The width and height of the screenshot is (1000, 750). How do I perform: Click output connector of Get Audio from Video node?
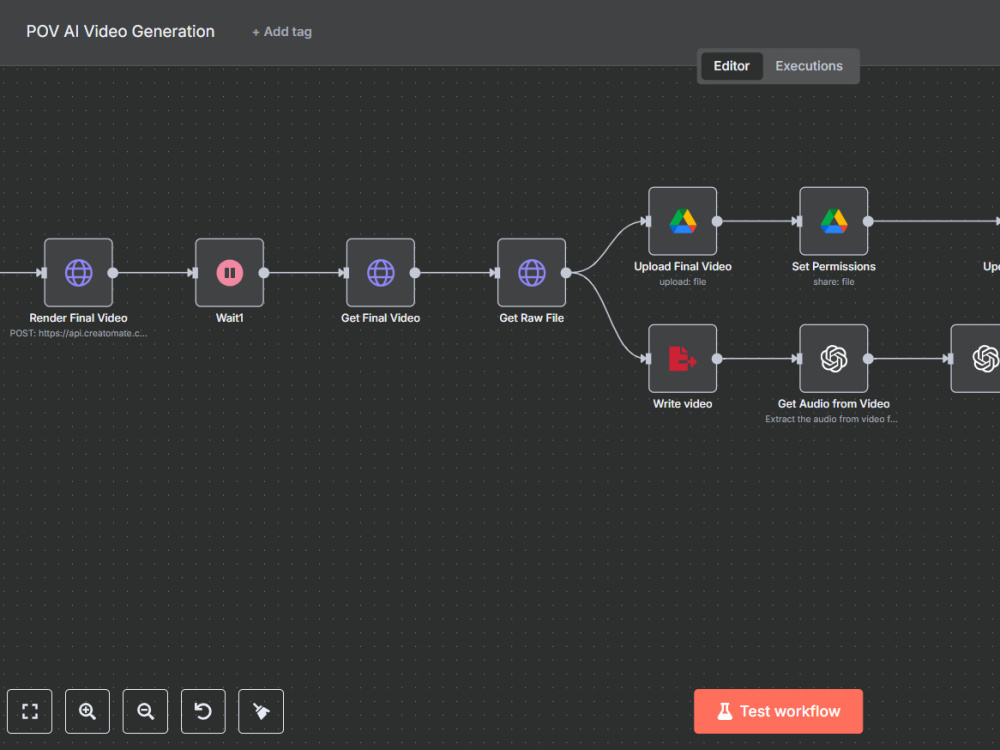[868, 358]
